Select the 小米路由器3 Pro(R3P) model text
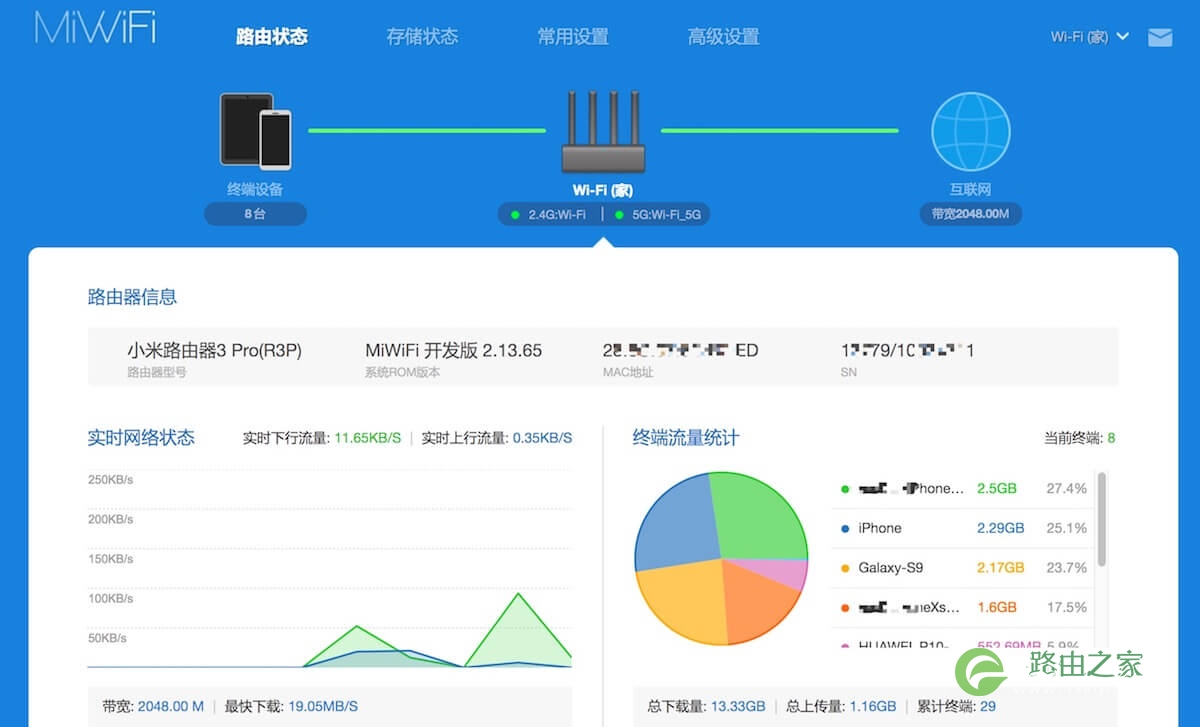Viewport: 1200px width, 727px height. coord(214,350)
